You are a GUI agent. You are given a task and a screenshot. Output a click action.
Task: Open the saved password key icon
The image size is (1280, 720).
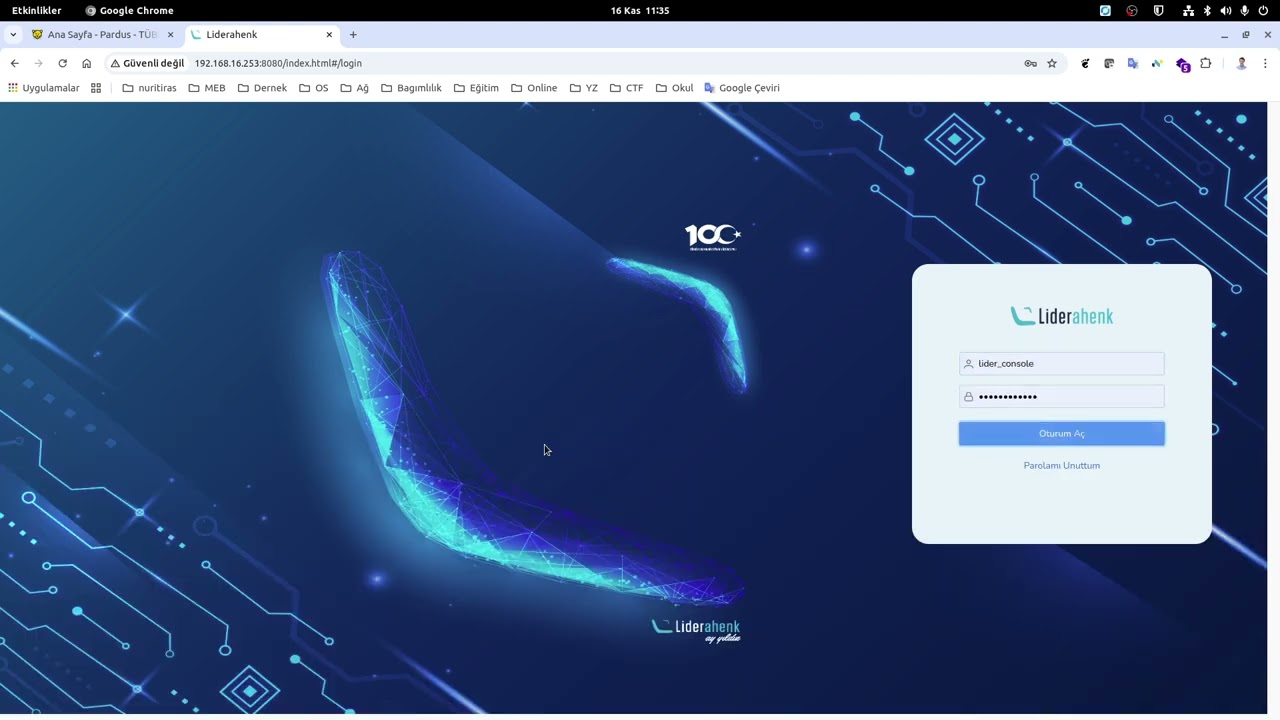coord(1030,63)
